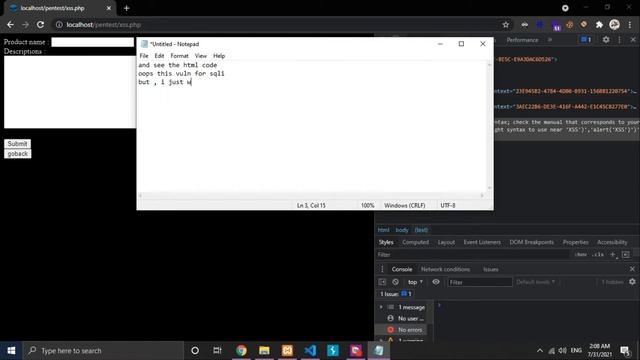The height and width of the screenshot is (360, 640).
Task: Open Visual Studio Code from the taskbar
Action: click(x=310, y=351)
